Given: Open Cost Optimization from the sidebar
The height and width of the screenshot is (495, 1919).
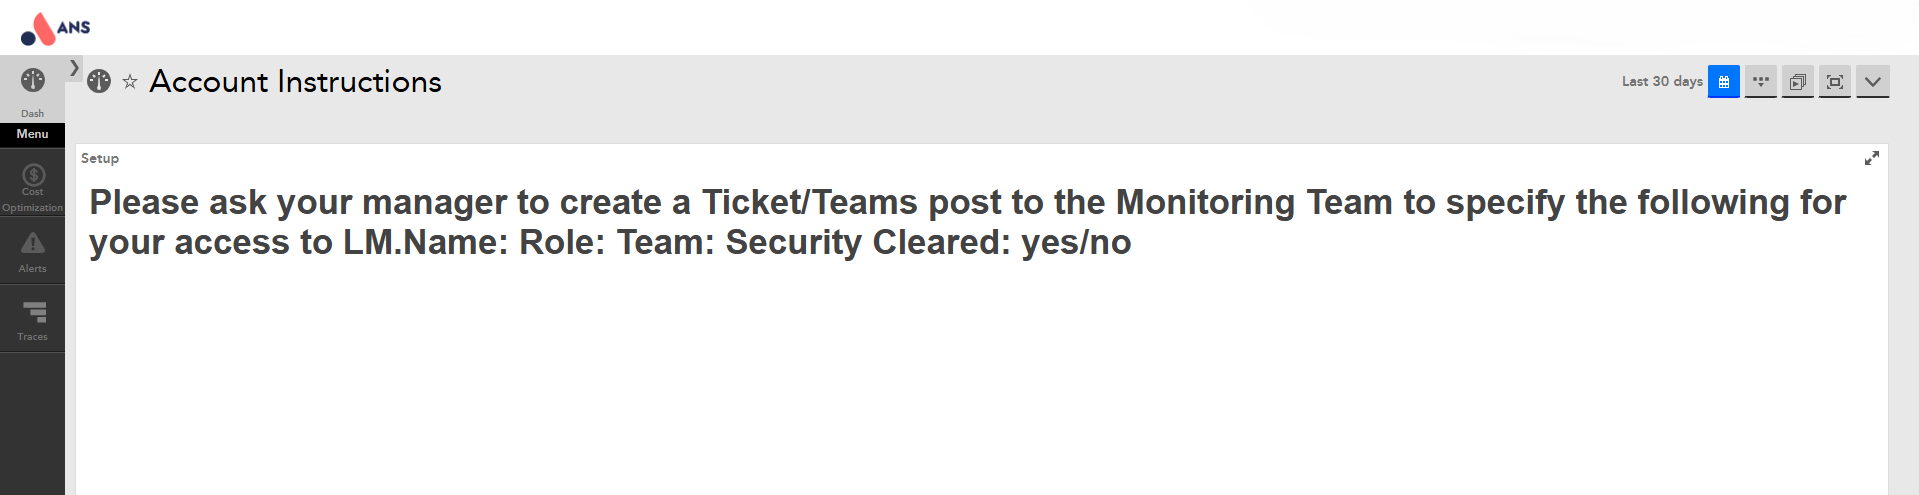Looking at the screenshot, I should click(32, 187).
